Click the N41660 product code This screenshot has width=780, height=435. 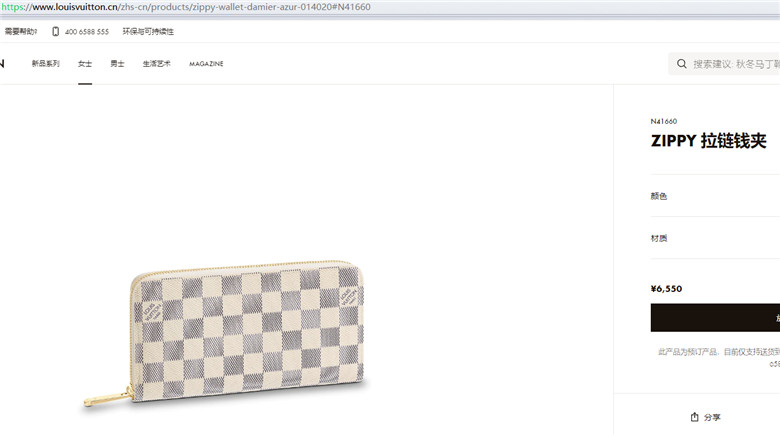664,121
